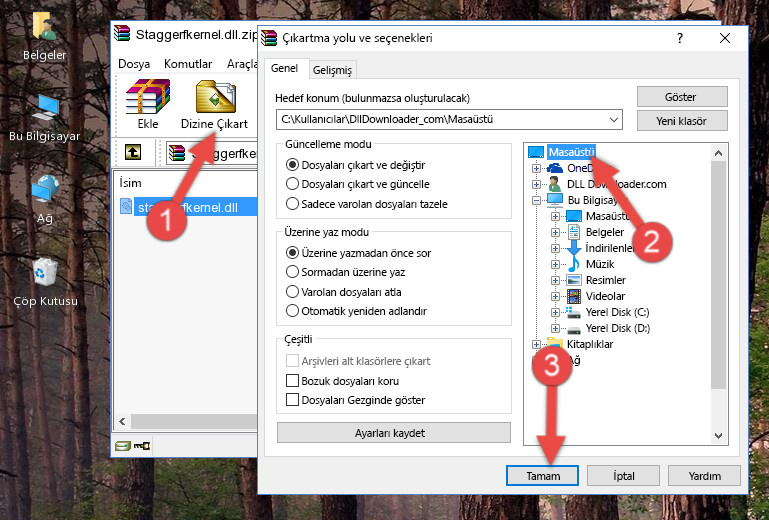Collapse the Bu Bilgisayar tree node
This screenshot has height=520, width=769.
pos(536,200)
